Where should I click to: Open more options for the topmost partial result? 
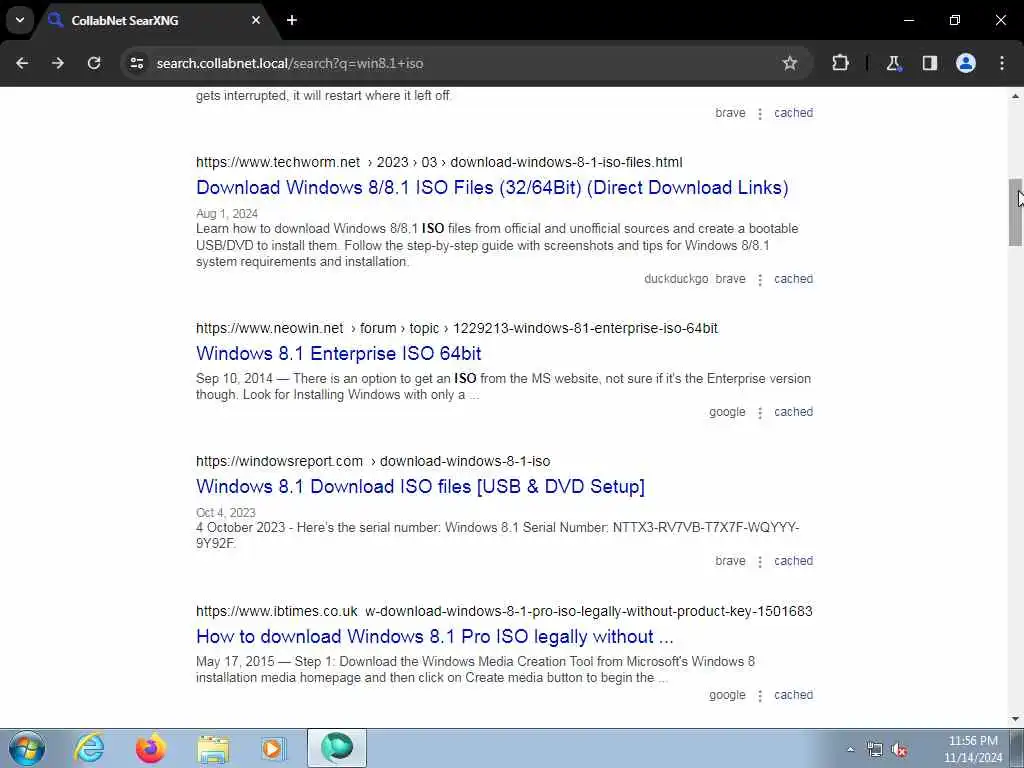tap(760, 114)
